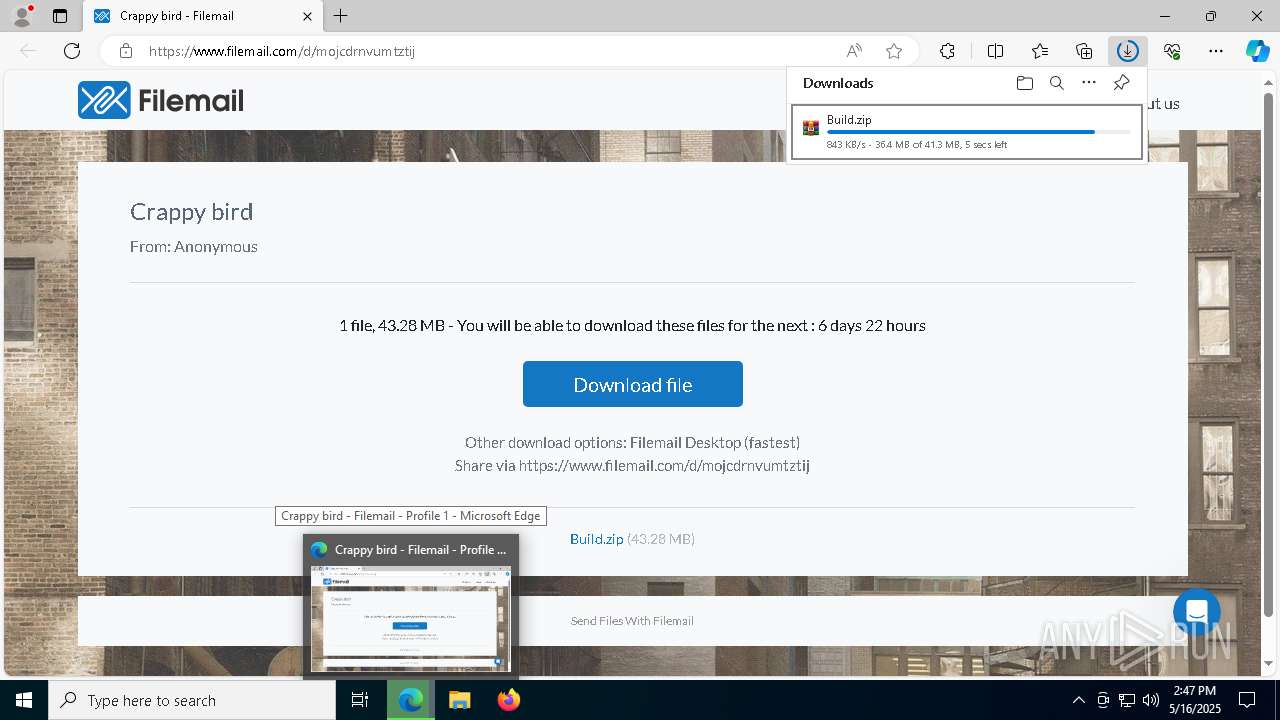Click the Build.zip download progress bar

[979, 132]
